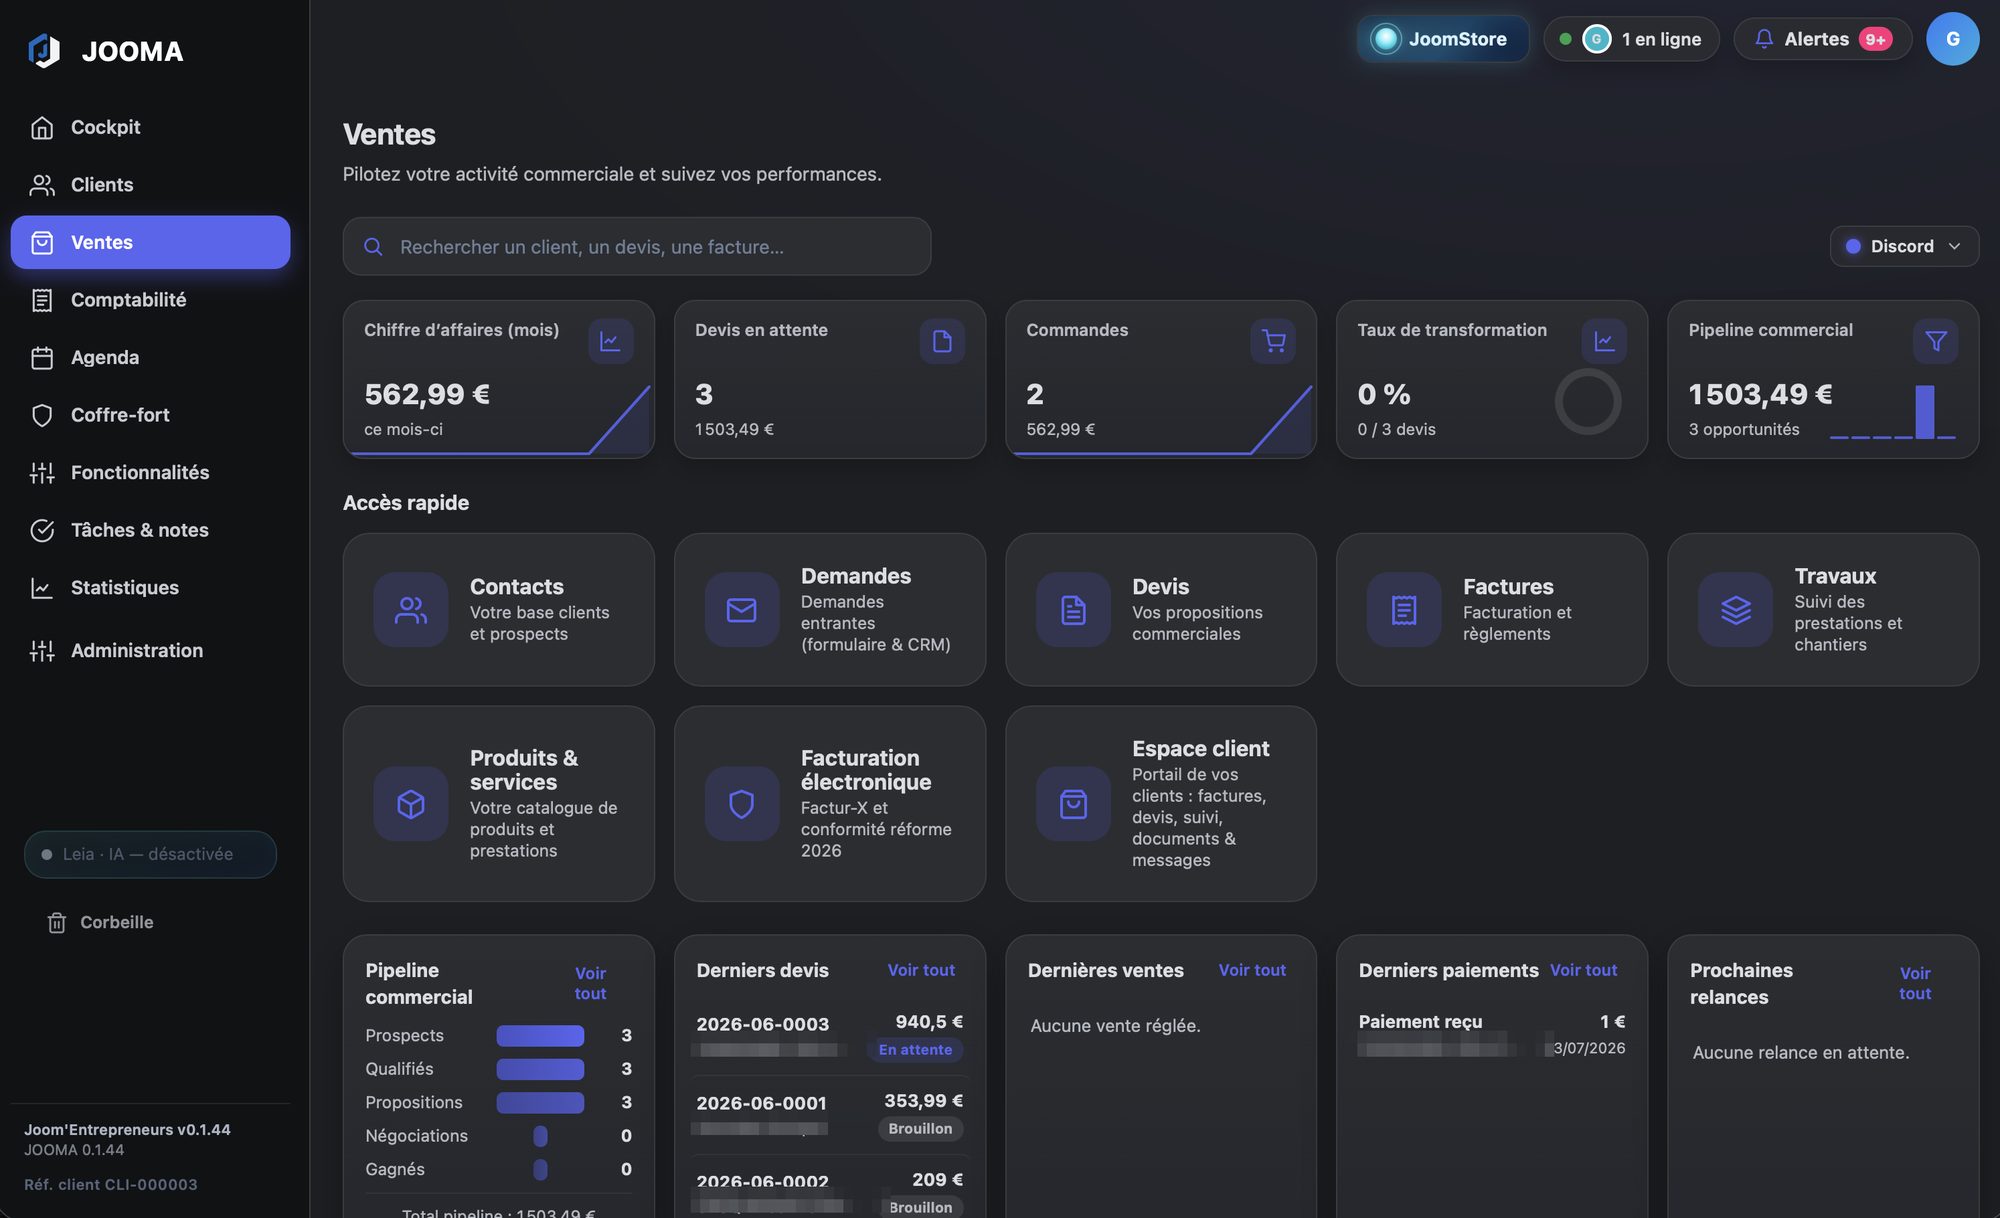Open Statistiques in sidebar

click(150, 588)
